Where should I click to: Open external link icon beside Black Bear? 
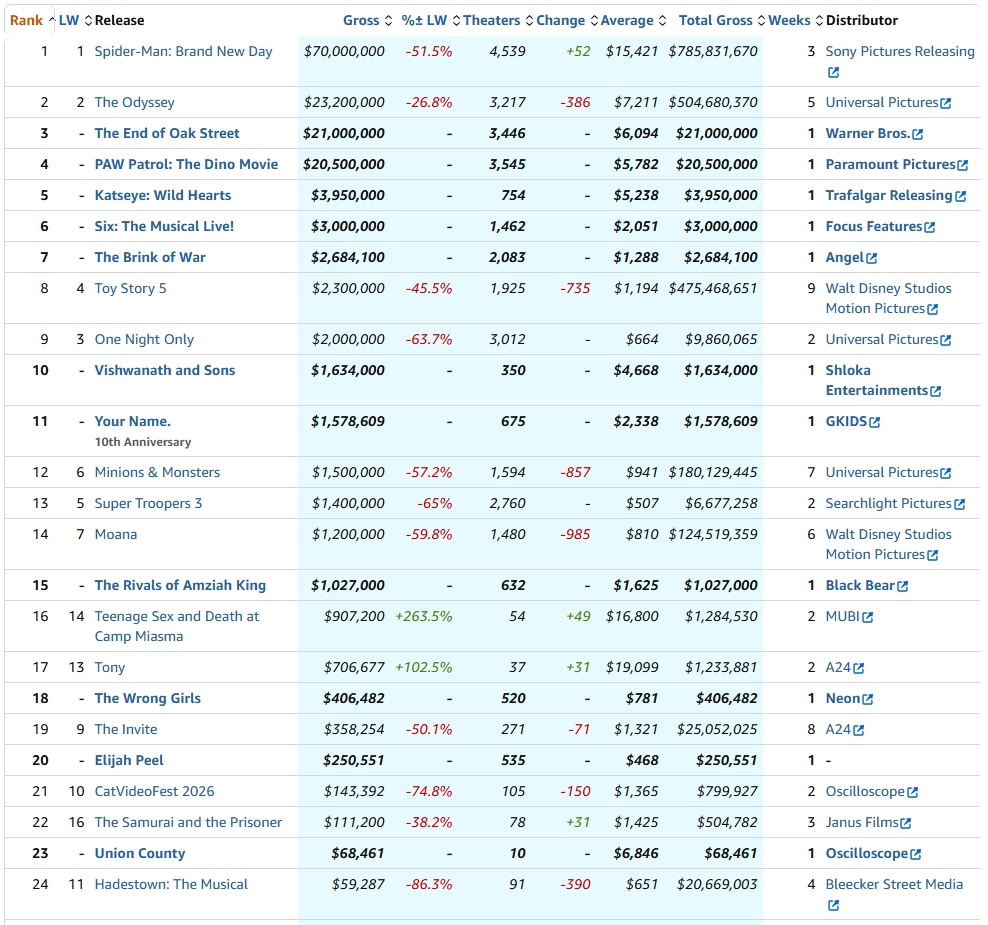pyautogui.click(x=902, y=586)
